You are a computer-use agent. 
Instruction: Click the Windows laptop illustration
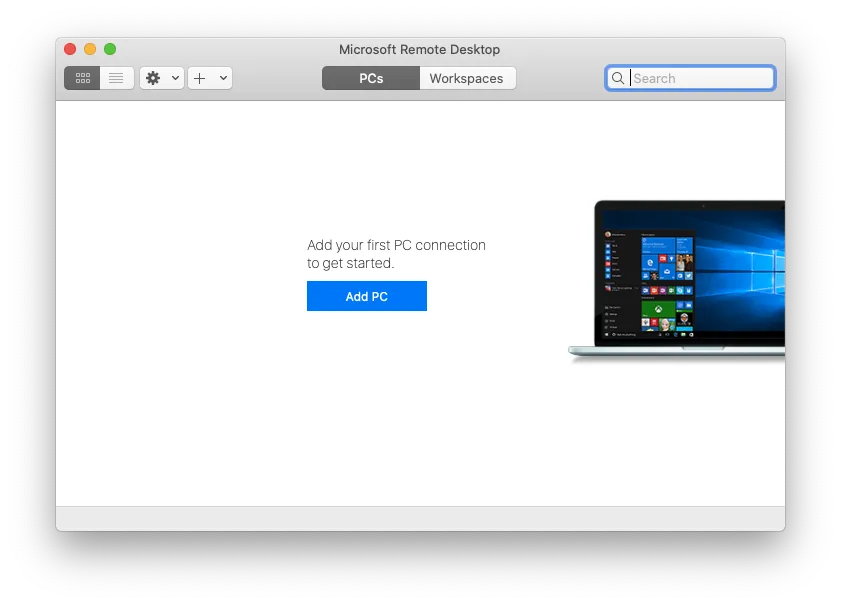(x=690, y=275)
